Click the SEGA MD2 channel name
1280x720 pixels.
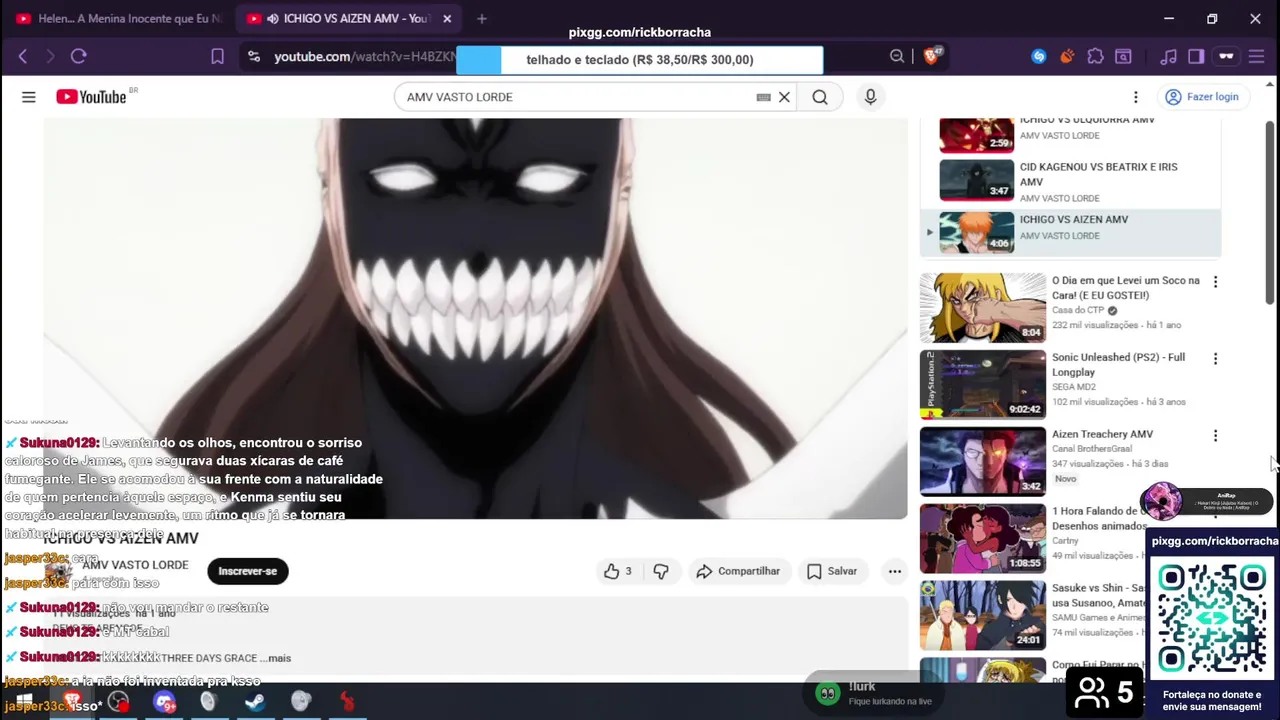[x=1074, y=387]
